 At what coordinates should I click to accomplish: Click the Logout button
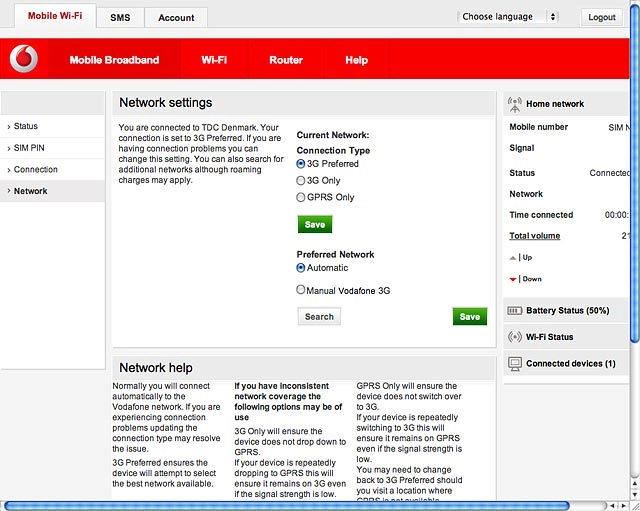coord(602,17)
